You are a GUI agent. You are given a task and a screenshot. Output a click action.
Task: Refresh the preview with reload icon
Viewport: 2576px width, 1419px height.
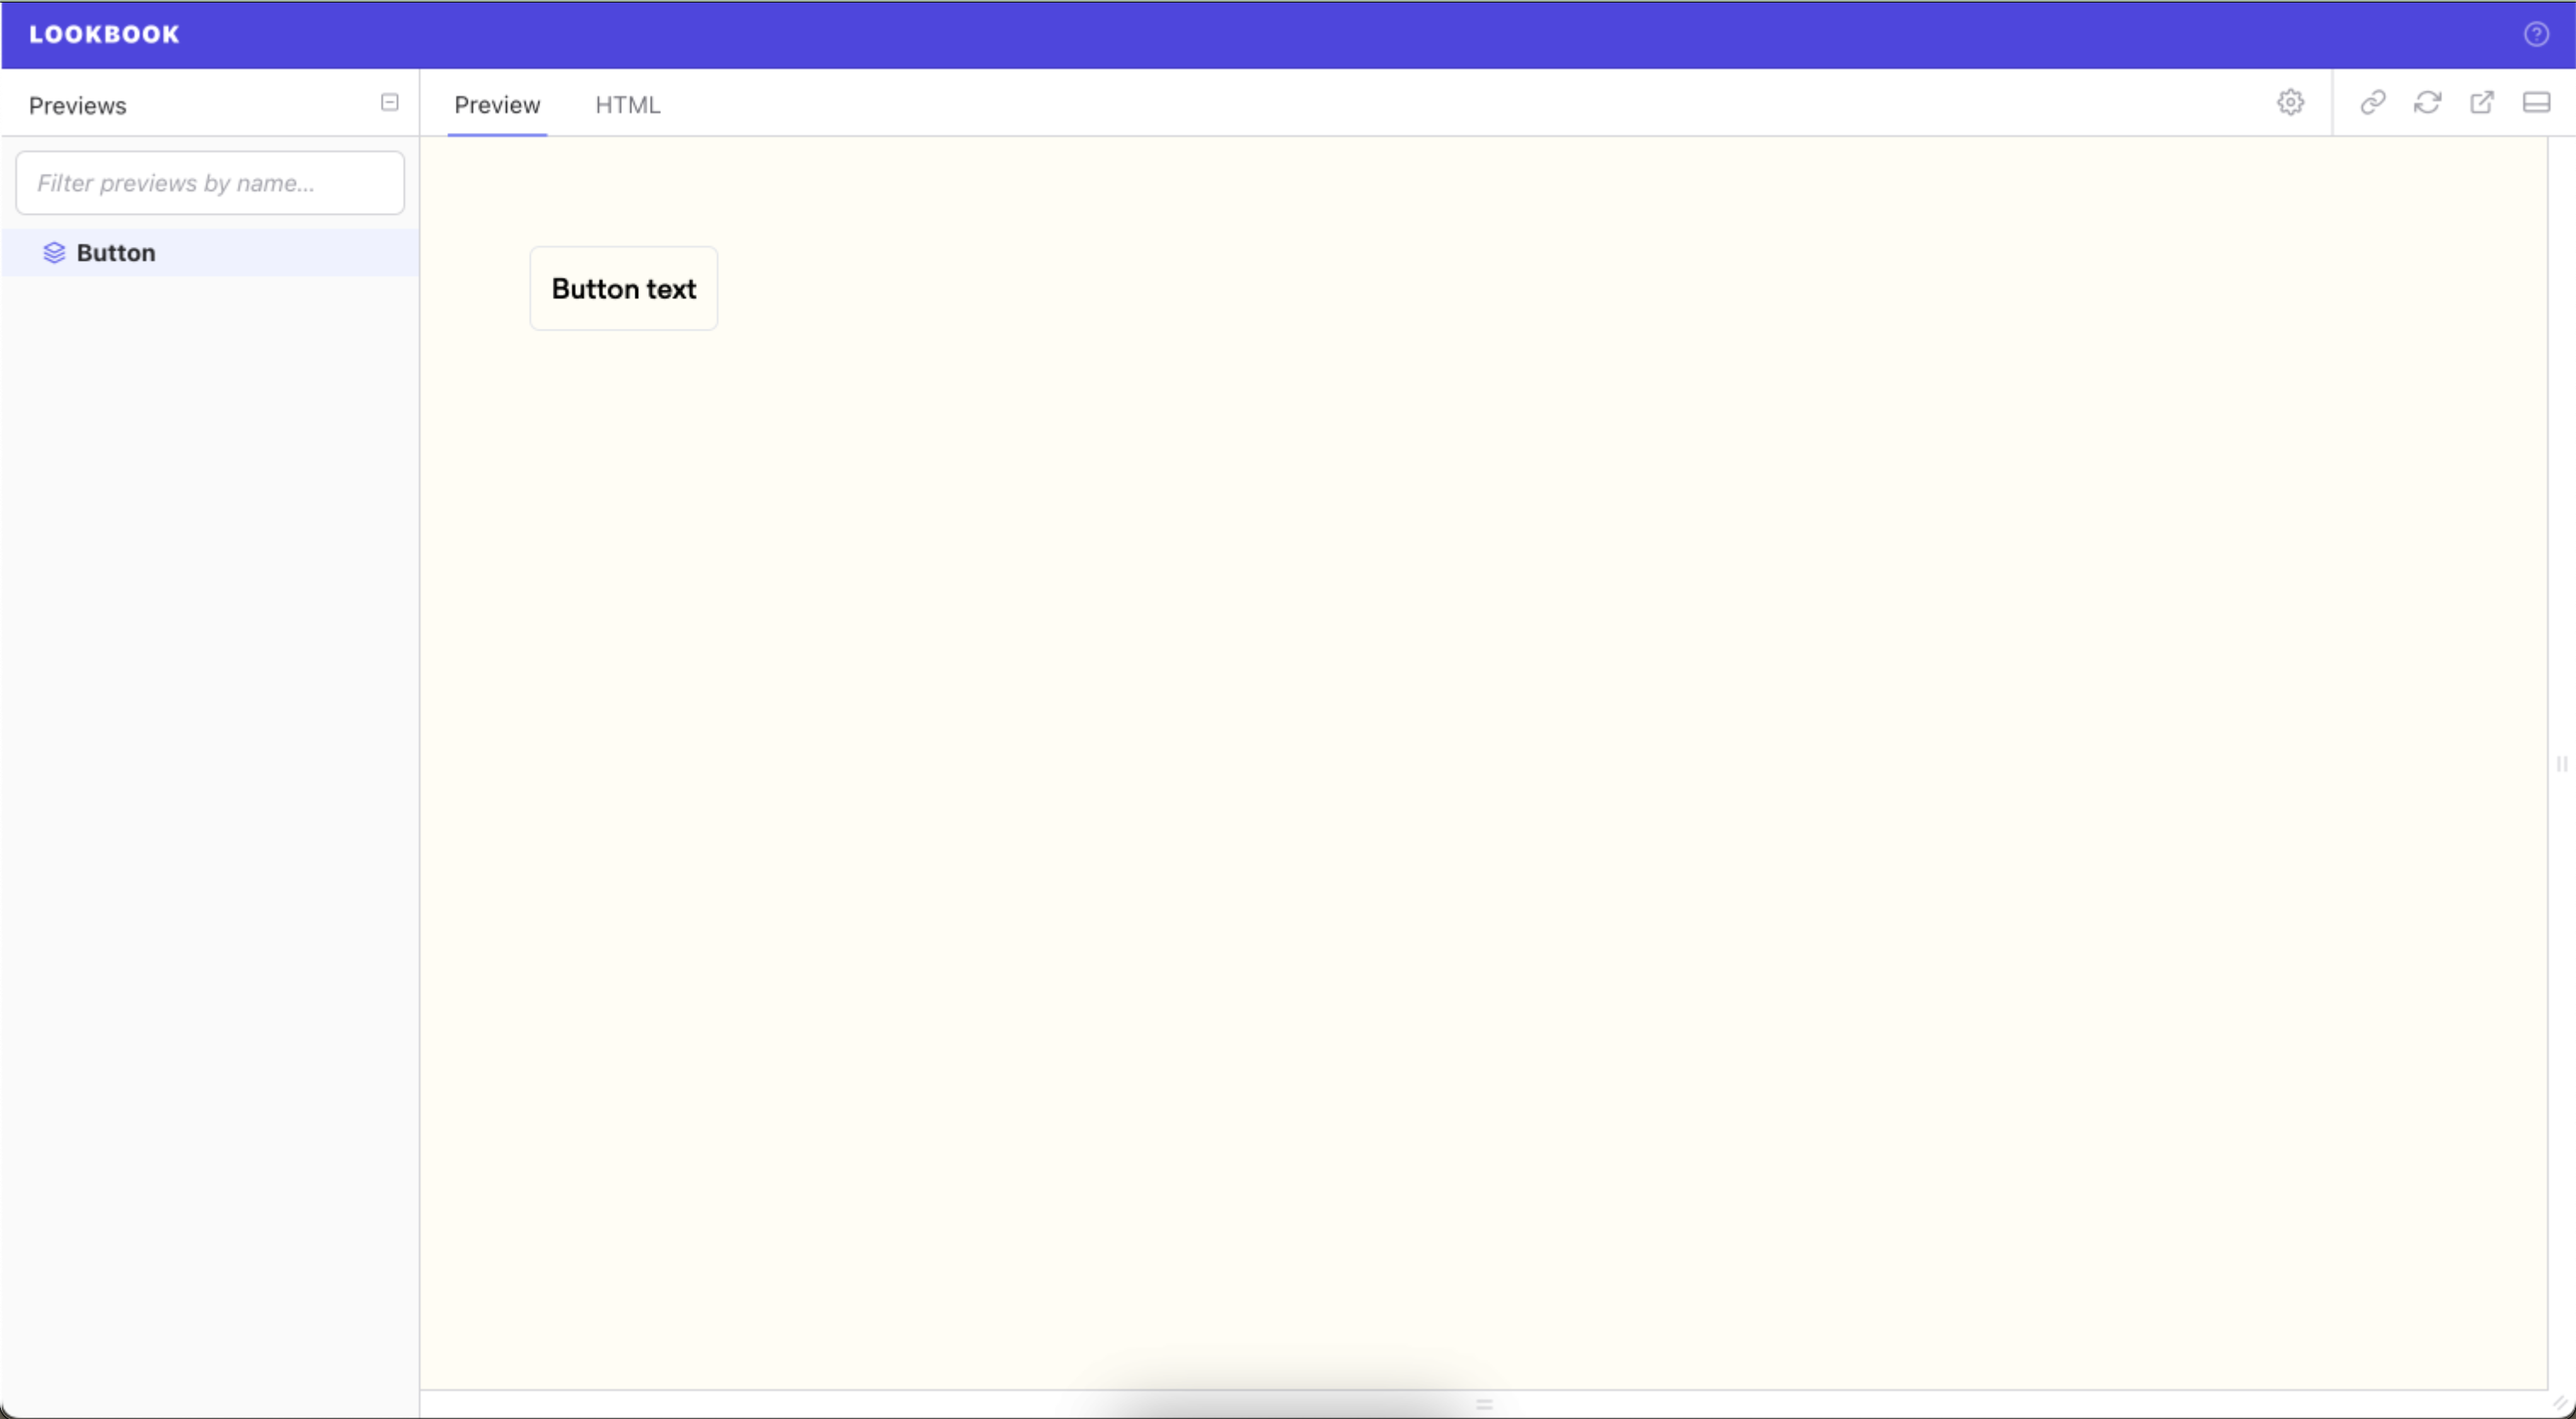tap(2427, 102)
